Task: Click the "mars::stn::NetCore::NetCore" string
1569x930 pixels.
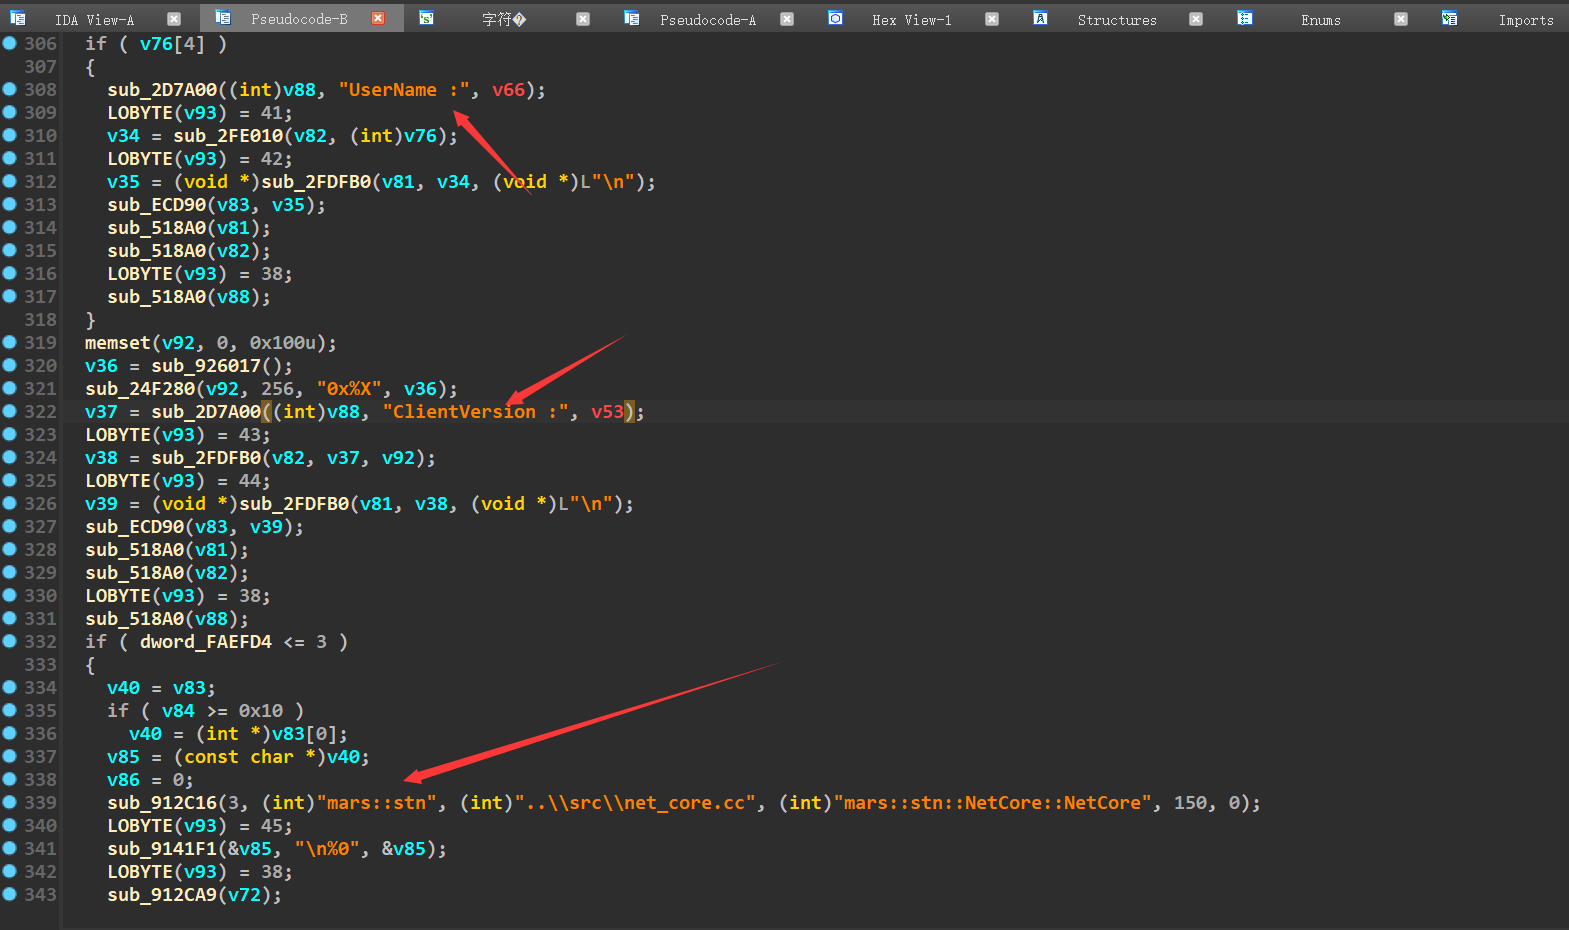Action: (993, 803)
